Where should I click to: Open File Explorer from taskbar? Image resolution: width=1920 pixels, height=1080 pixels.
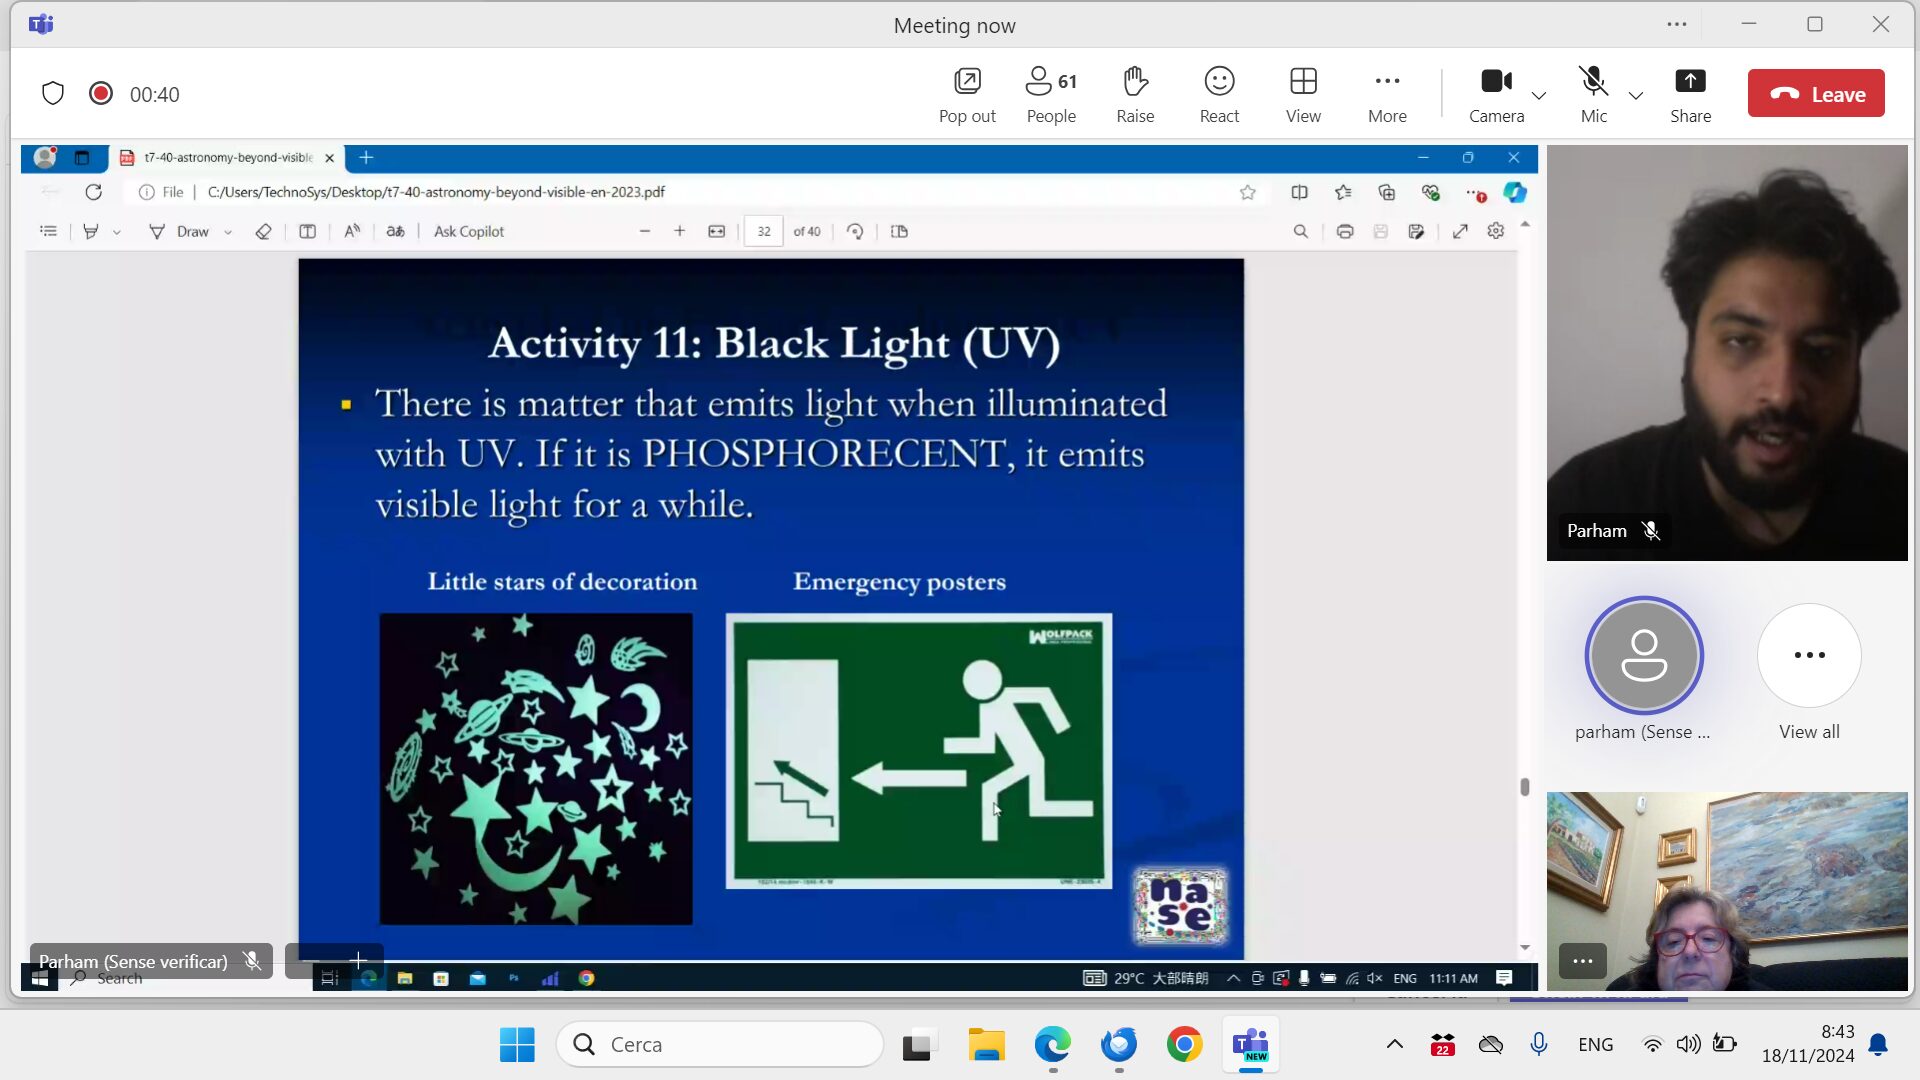(x=986, y=1045)
